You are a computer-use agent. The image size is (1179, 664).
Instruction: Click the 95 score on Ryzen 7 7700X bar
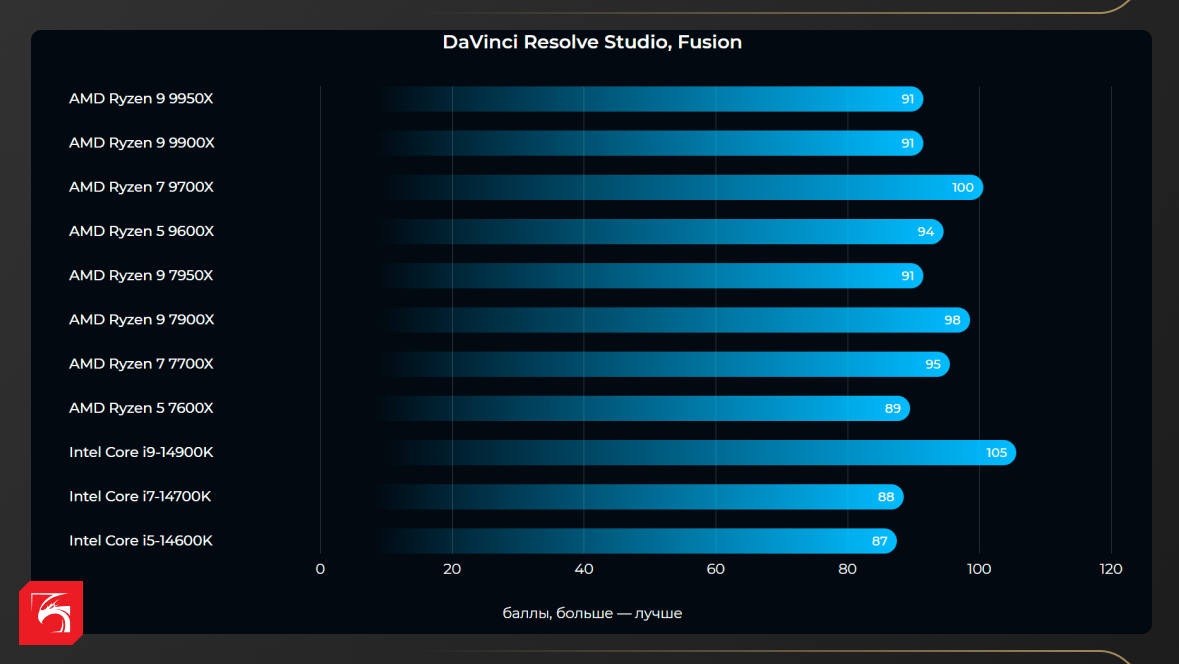click(x=933, y=365)
